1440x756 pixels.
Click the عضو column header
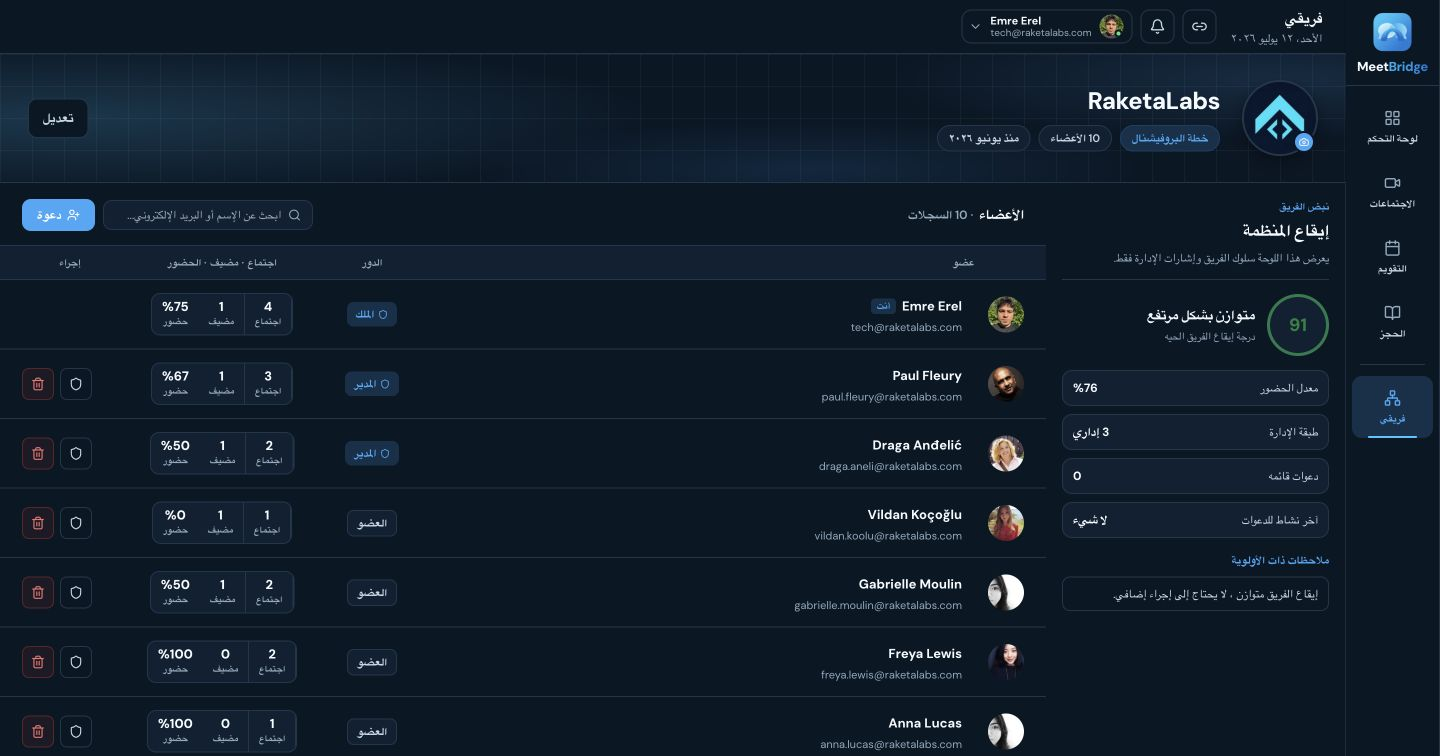point(963,262)
